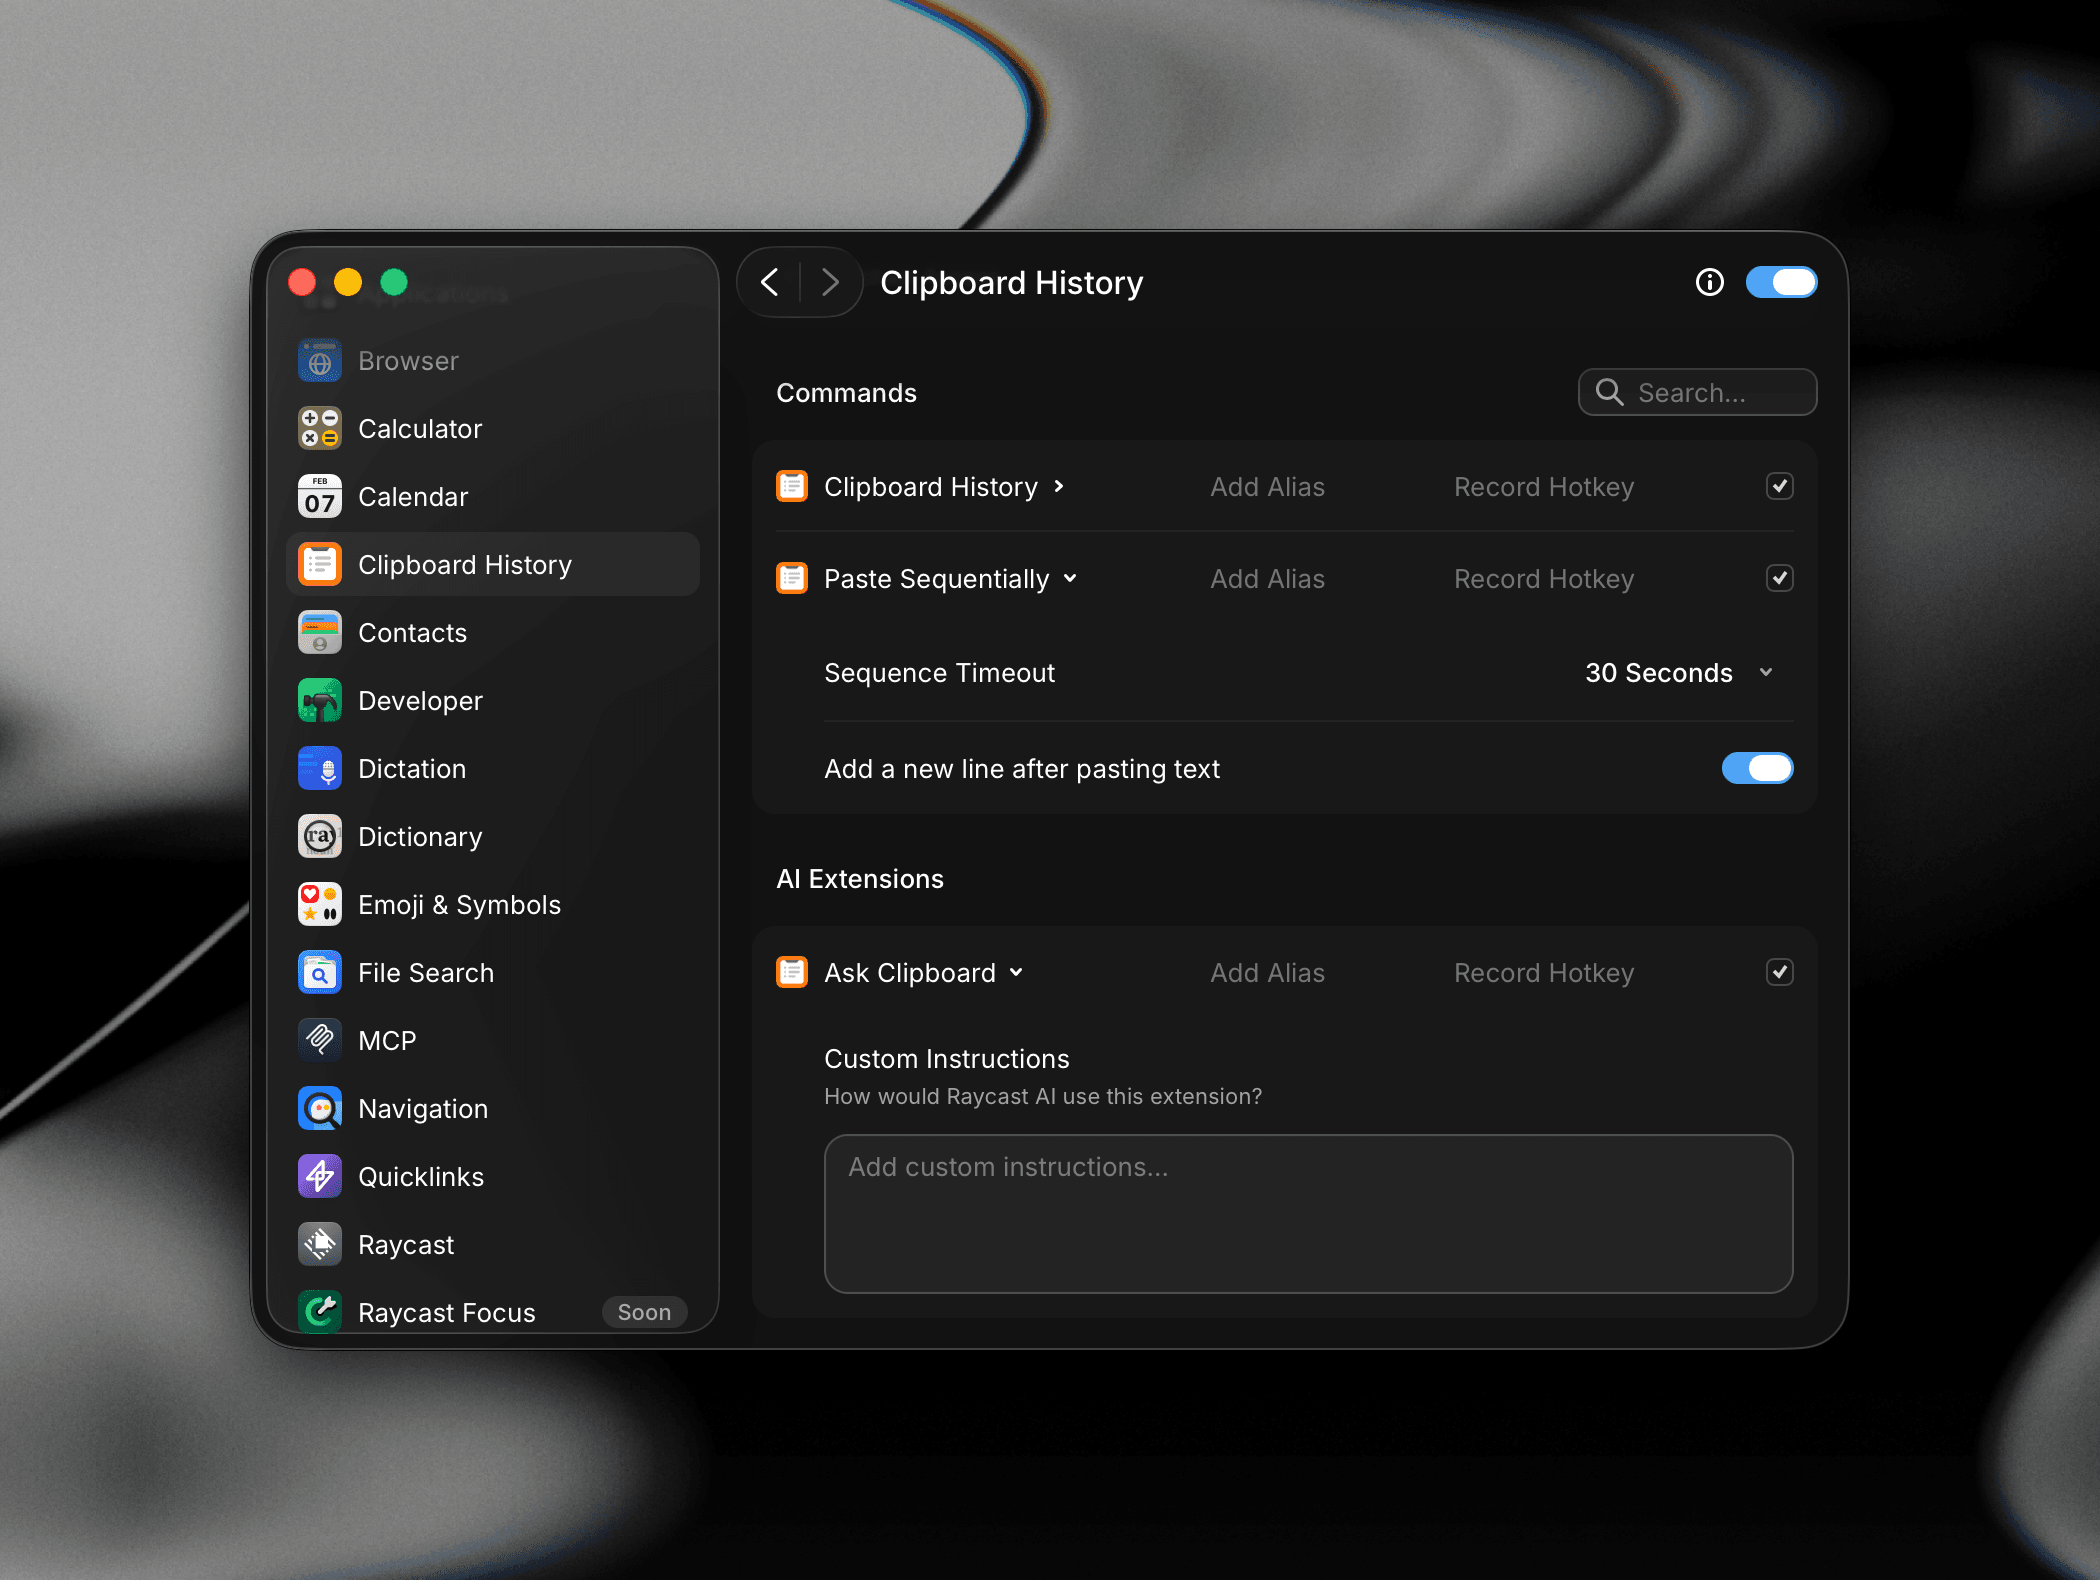The image size is (2100, 1580).
Task: Click the Developer hammer icon
Action: pyautogui.click(x=320, y=701)
